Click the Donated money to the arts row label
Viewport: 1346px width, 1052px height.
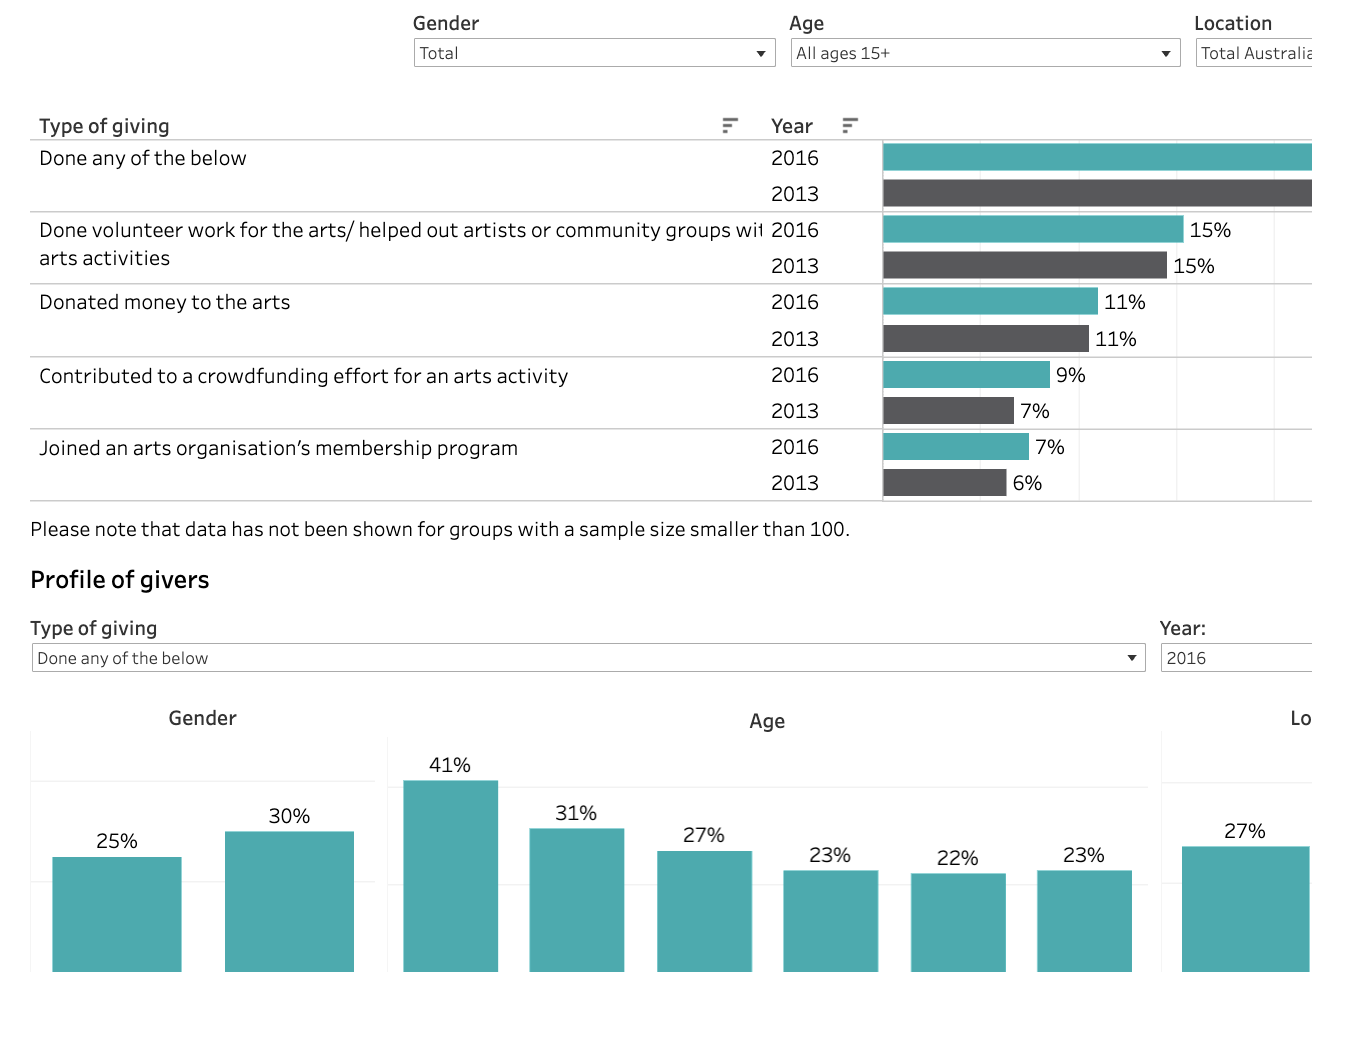pyautogui.click(x=165, y=302)
